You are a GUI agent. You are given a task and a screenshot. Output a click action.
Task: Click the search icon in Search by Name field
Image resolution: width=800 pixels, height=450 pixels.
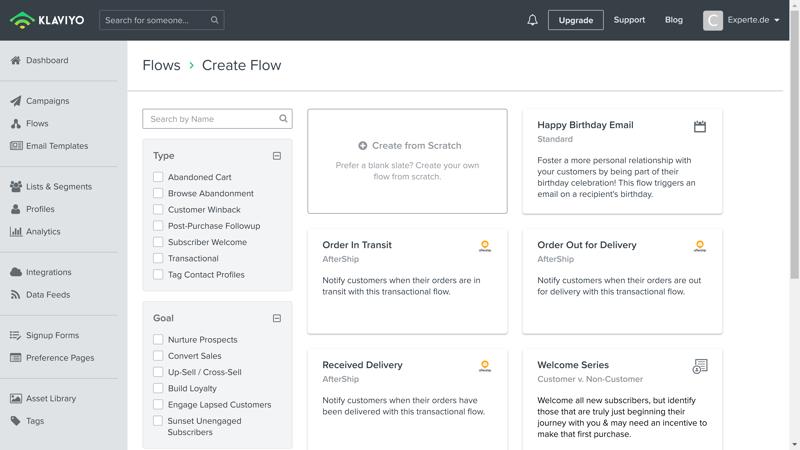click(283, 119)
